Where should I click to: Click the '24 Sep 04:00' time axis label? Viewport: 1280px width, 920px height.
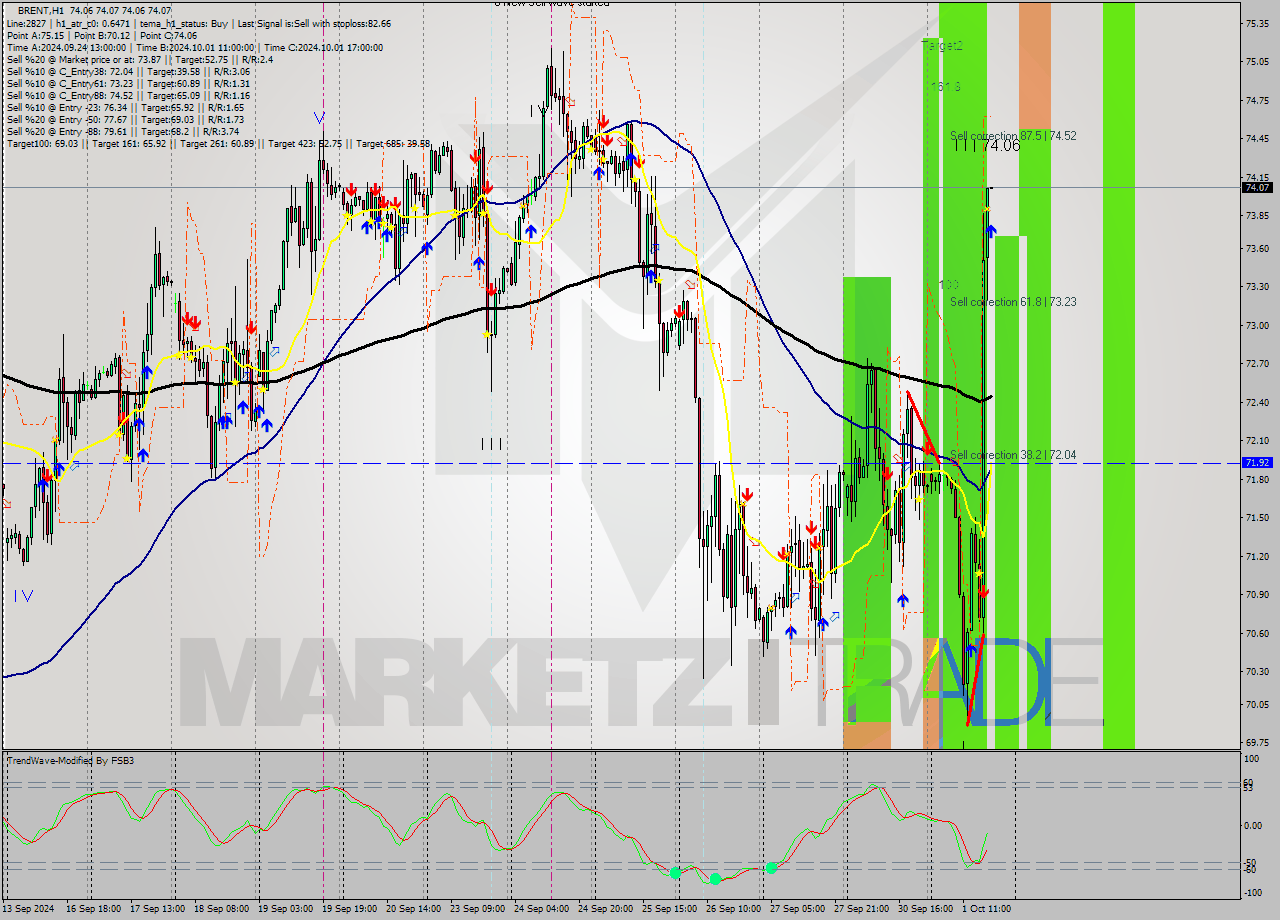539,908
